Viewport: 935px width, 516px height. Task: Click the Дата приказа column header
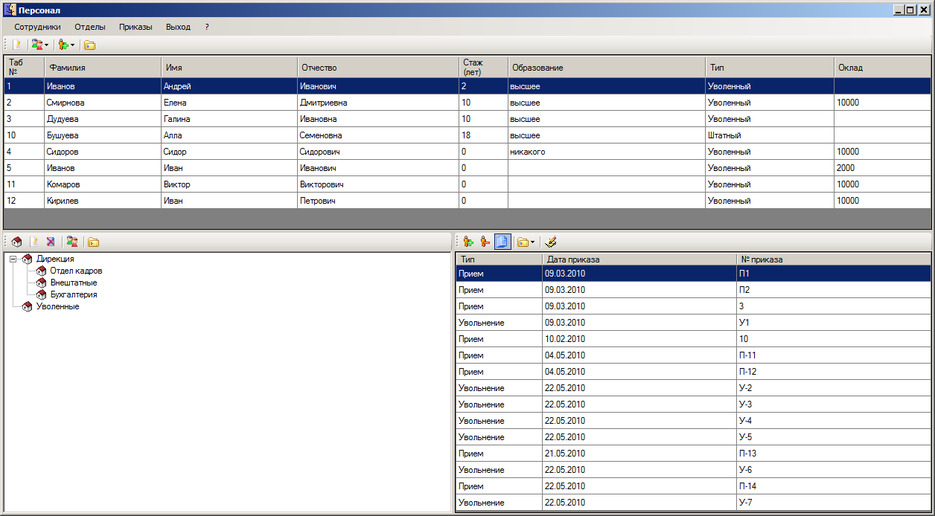[639, 259]
